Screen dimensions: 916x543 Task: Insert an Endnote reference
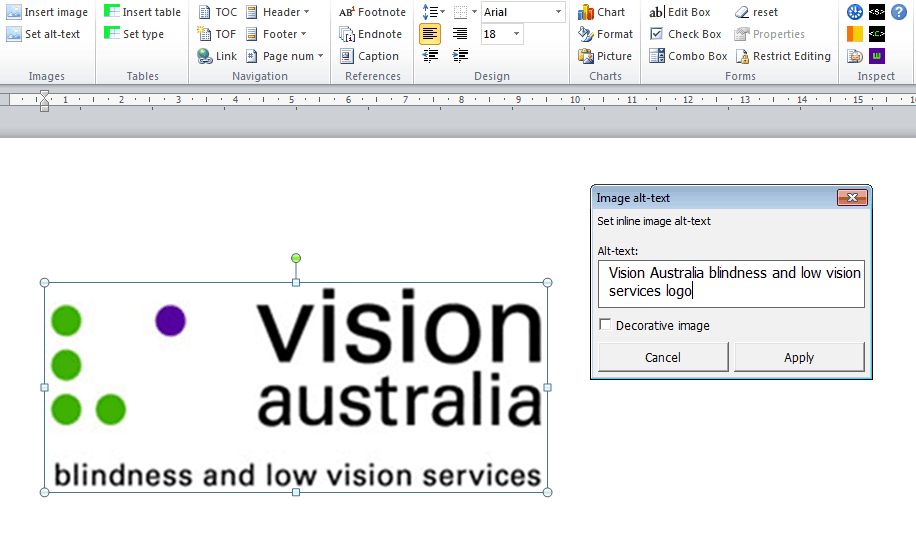point(370,34)
